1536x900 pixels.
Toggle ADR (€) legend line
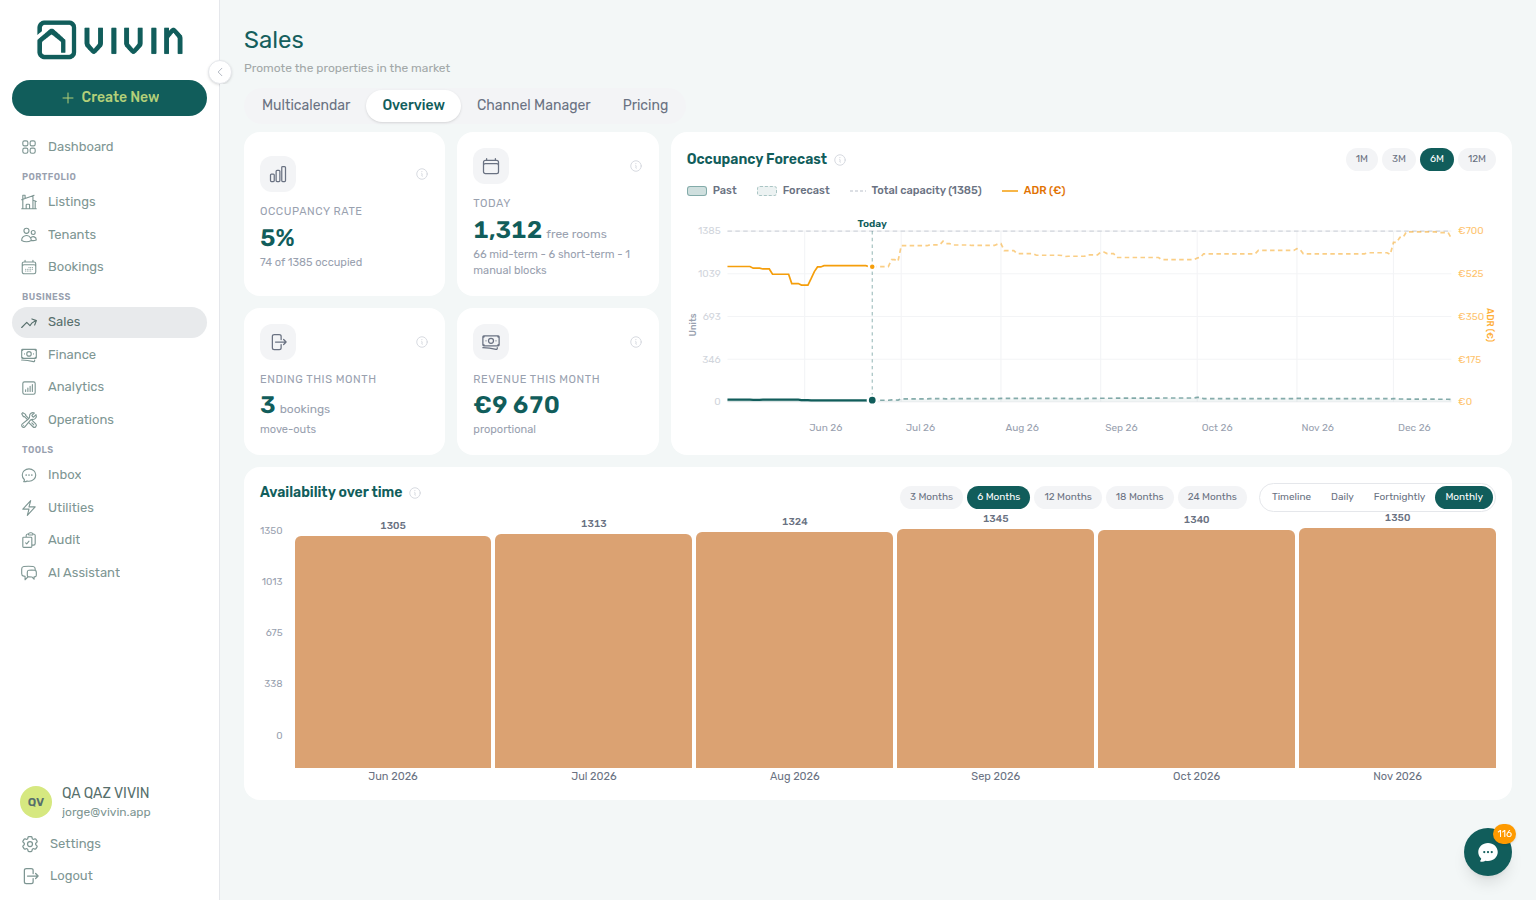1034,191
